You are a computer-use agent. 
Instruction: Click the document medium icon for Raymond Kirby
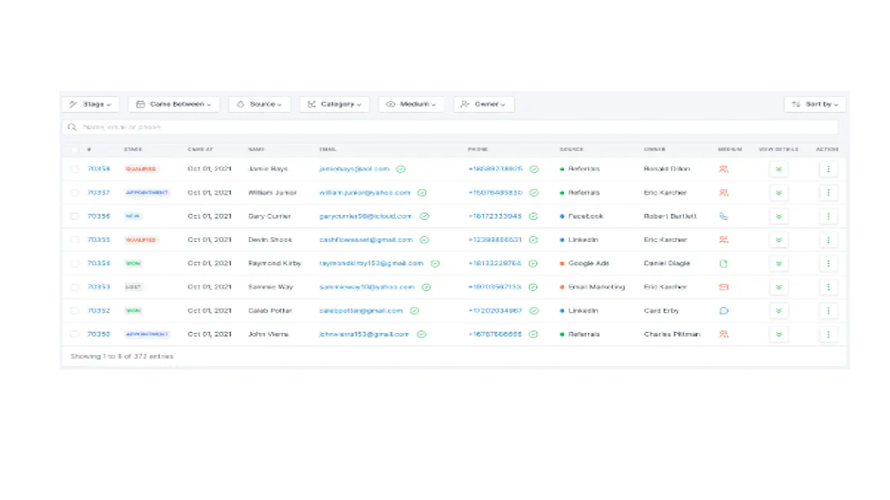(x=724, y=263)
